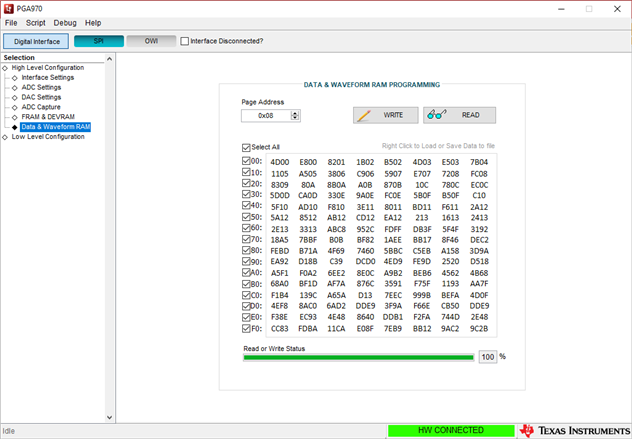Click the HW CONNECTED status indicator
The height and width of the screenshot is (439, 632).
click(x=451, y=430)
